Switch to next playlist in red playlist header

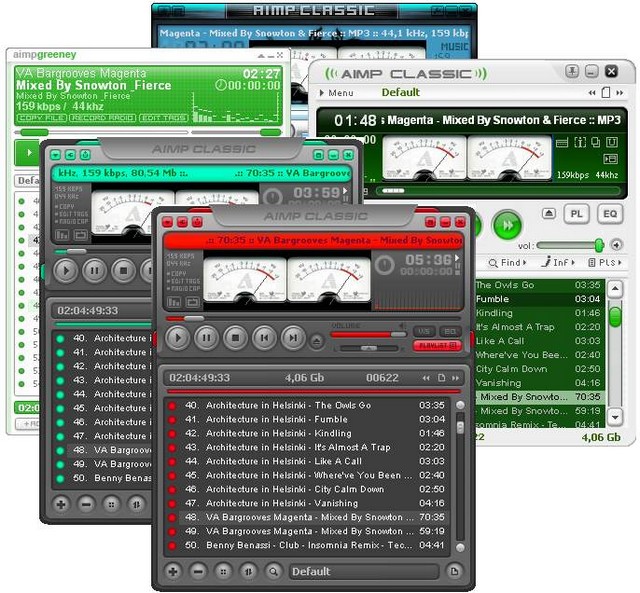456,378
